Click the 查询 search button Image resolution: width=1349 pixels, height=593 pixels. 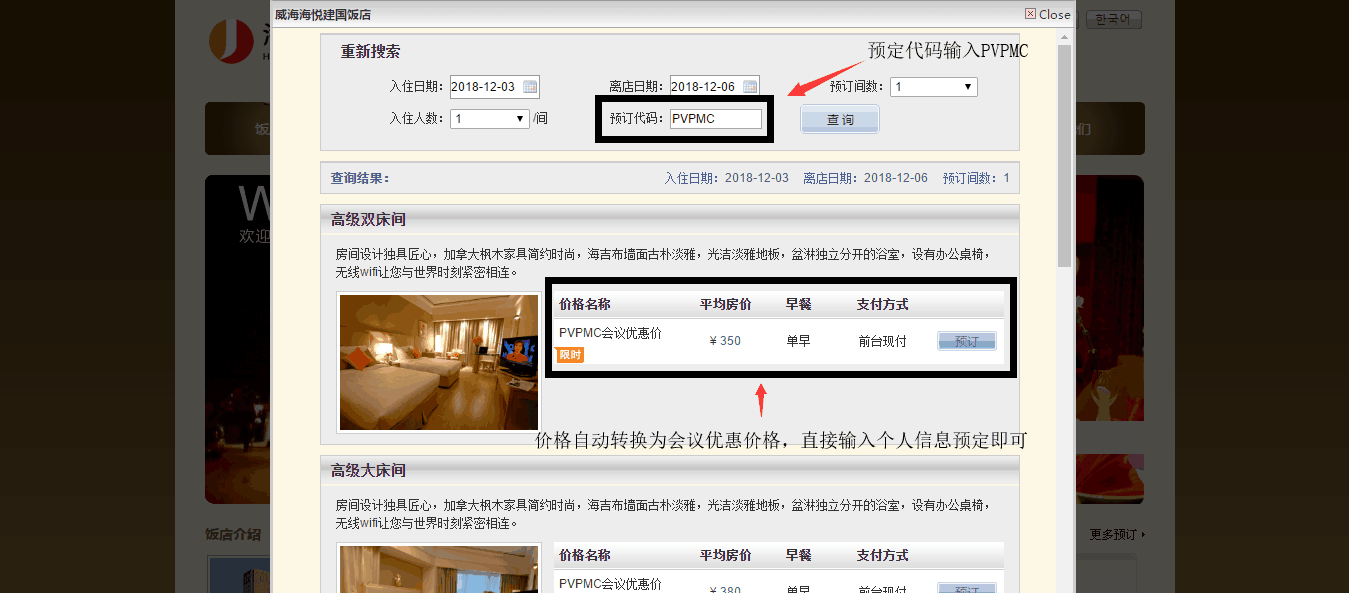pyautogui.click(x=840, y=120)
